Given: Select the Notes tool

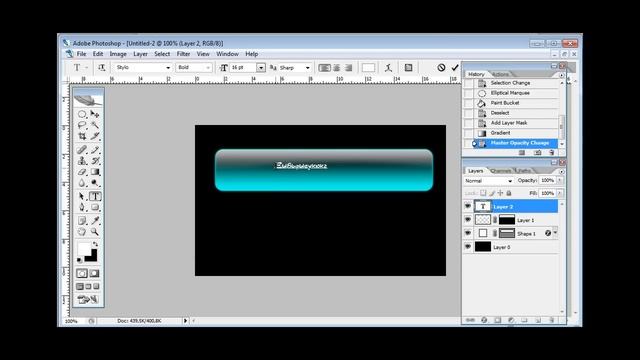Looking at the screenshot, I should (82, 221).
